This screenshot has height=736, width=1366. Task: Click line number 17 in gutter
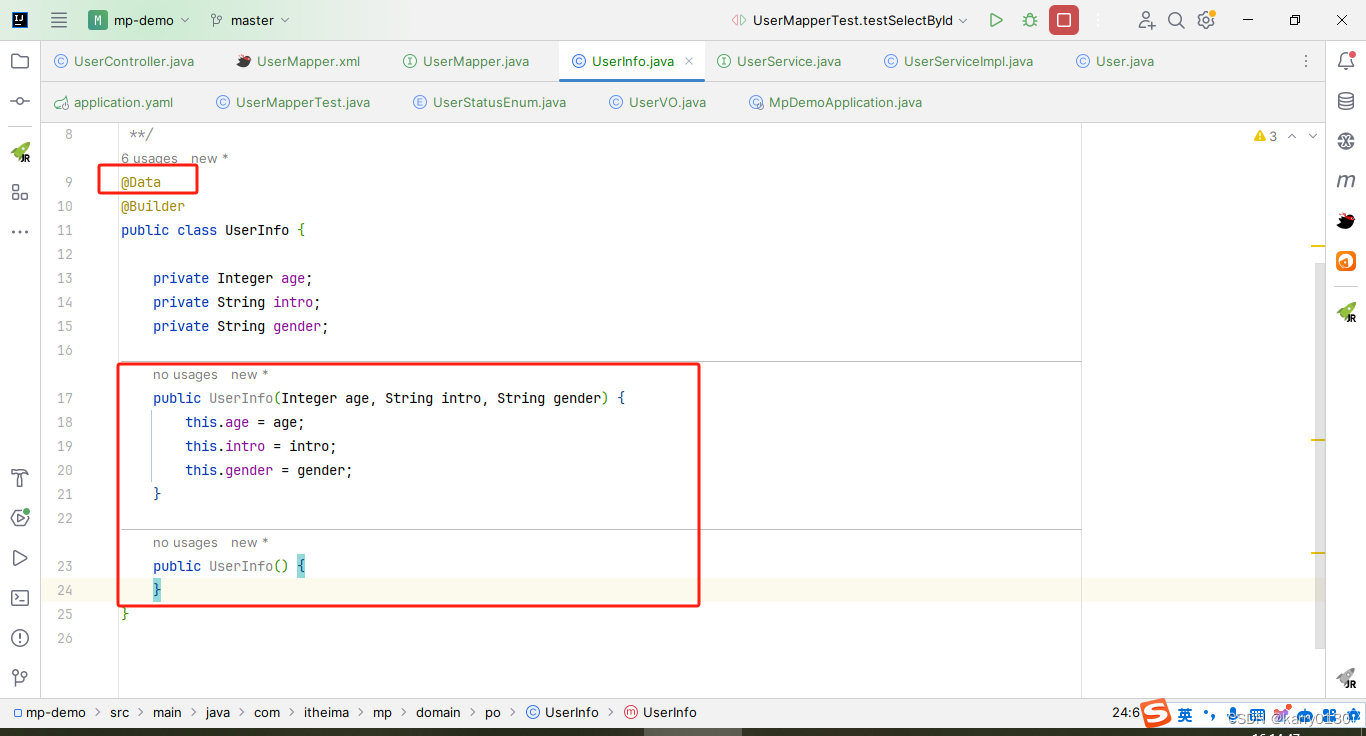click(65, 398)
